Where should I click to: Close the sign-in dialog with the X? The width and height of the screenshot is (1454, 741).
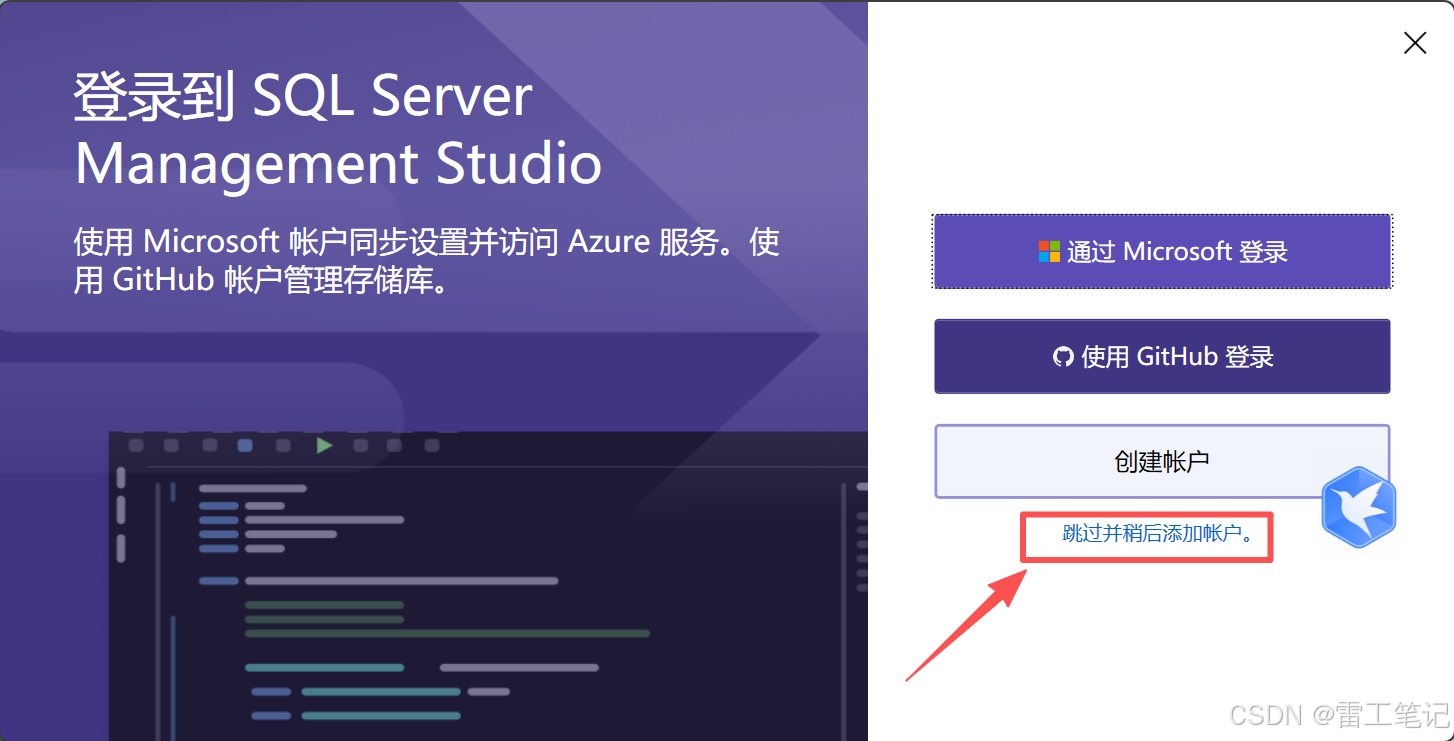coord(1415,42)
